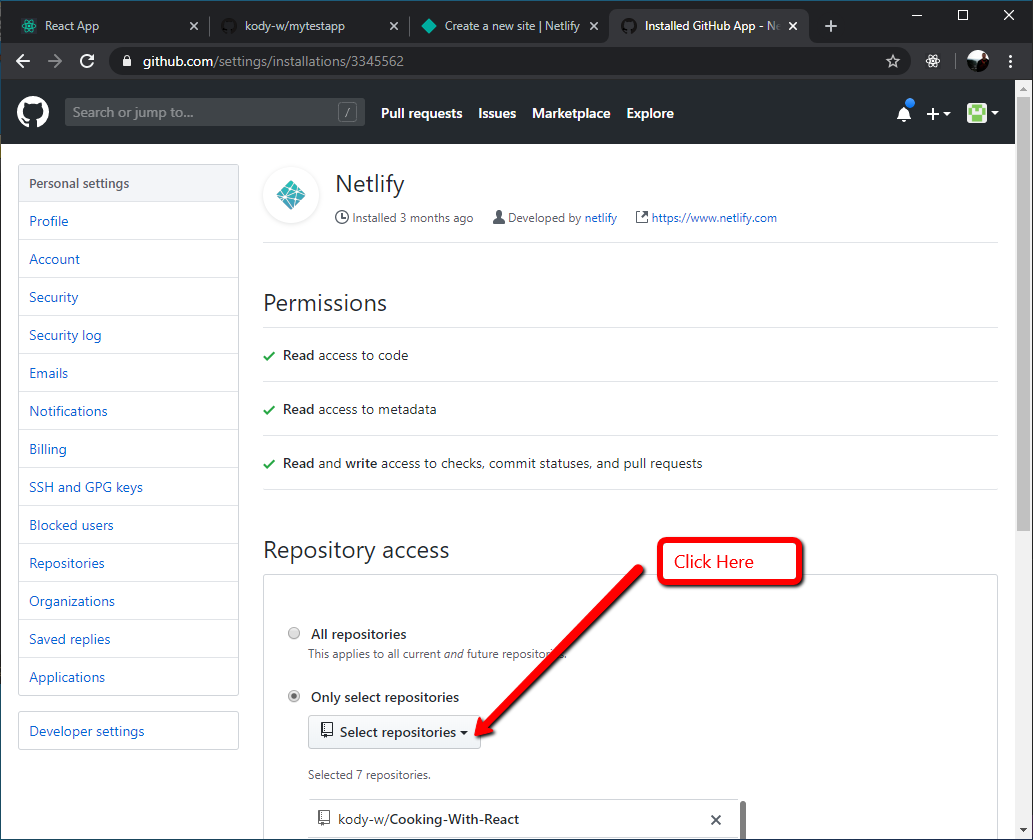Focus the Search or jump to field
Screen dimensions: 1033x840
214,112
